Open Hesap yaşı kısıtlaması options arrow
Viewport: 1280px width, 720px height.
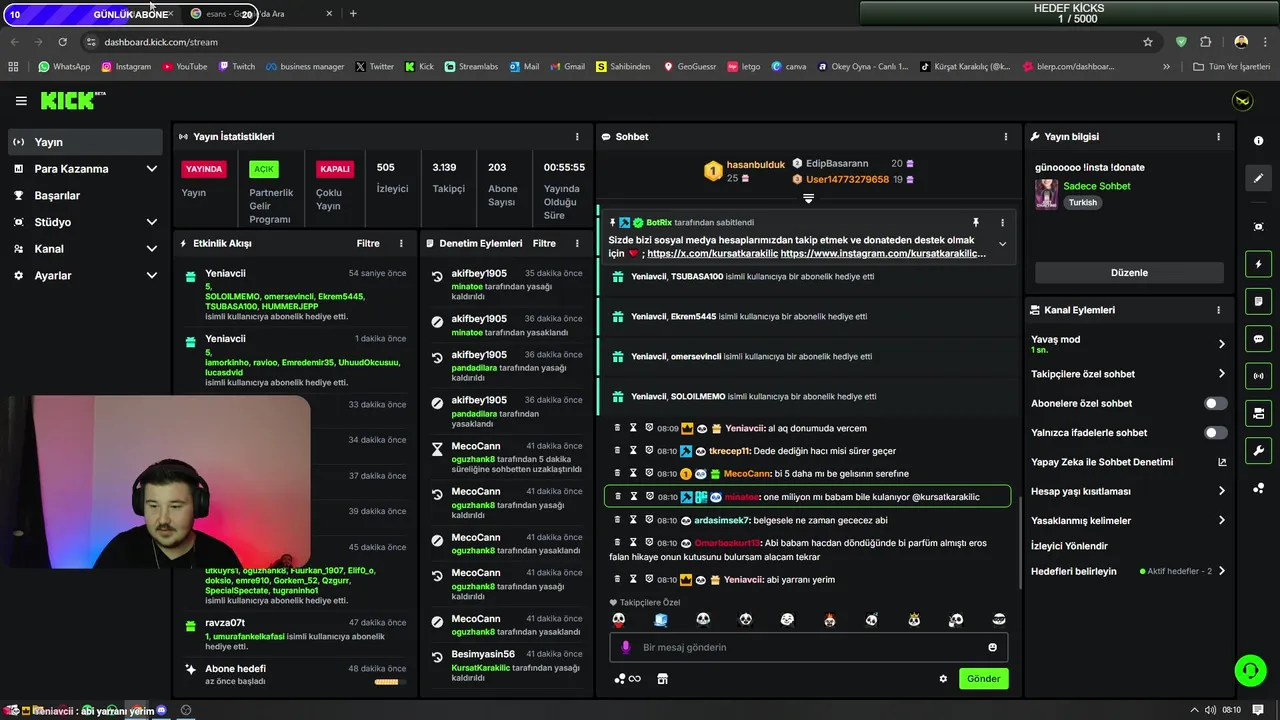coord(1221,491)
